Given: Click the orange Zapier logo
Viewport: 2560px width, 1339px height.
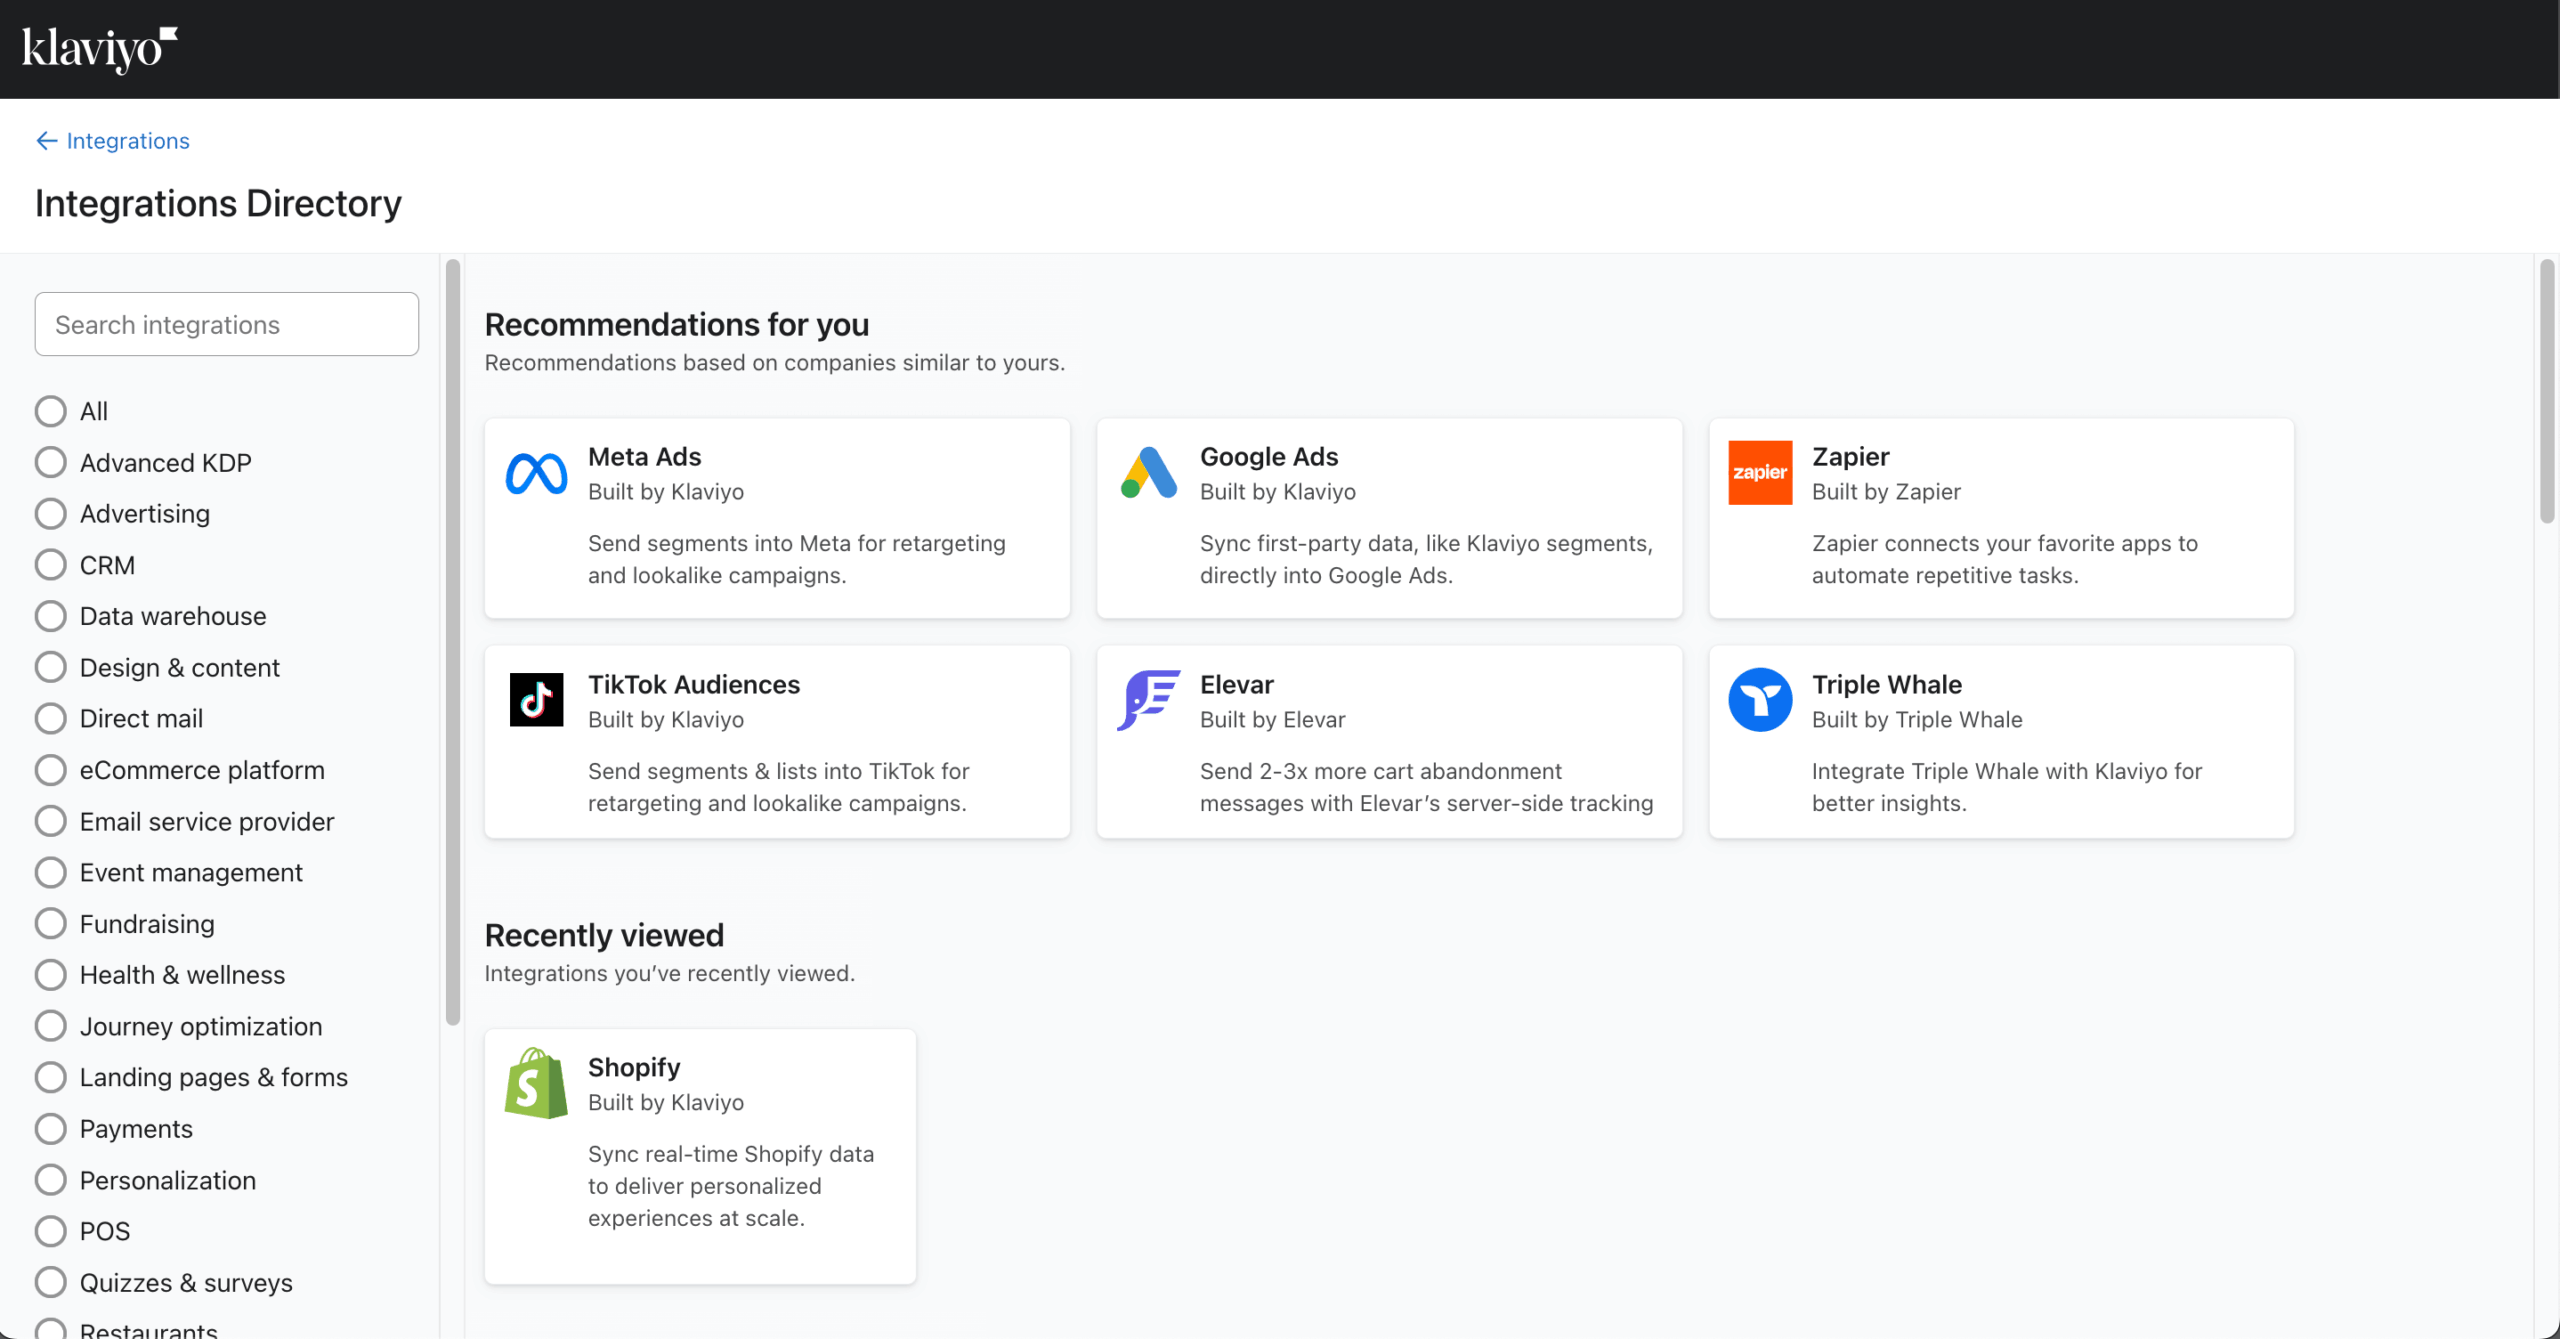Looking at the screenshot, I should tap(1760, 473).
